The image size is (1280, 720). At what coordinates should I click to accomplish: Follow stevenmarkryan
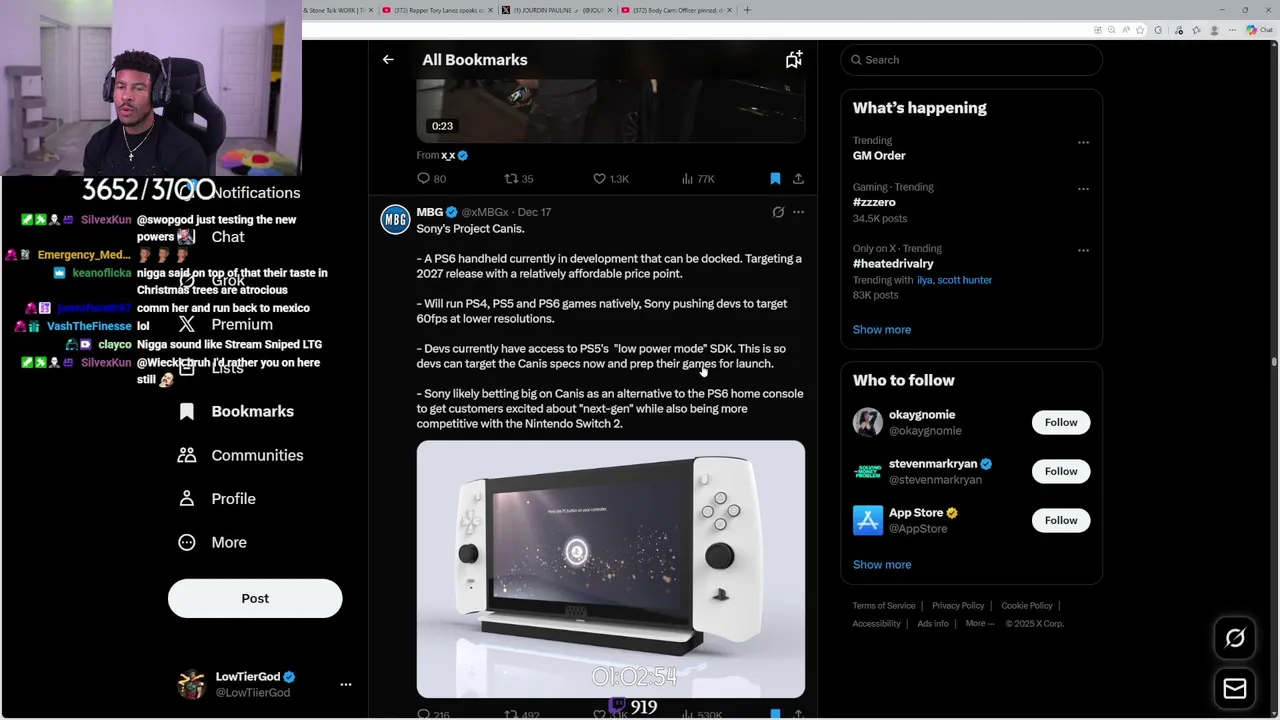(1061, 472)
